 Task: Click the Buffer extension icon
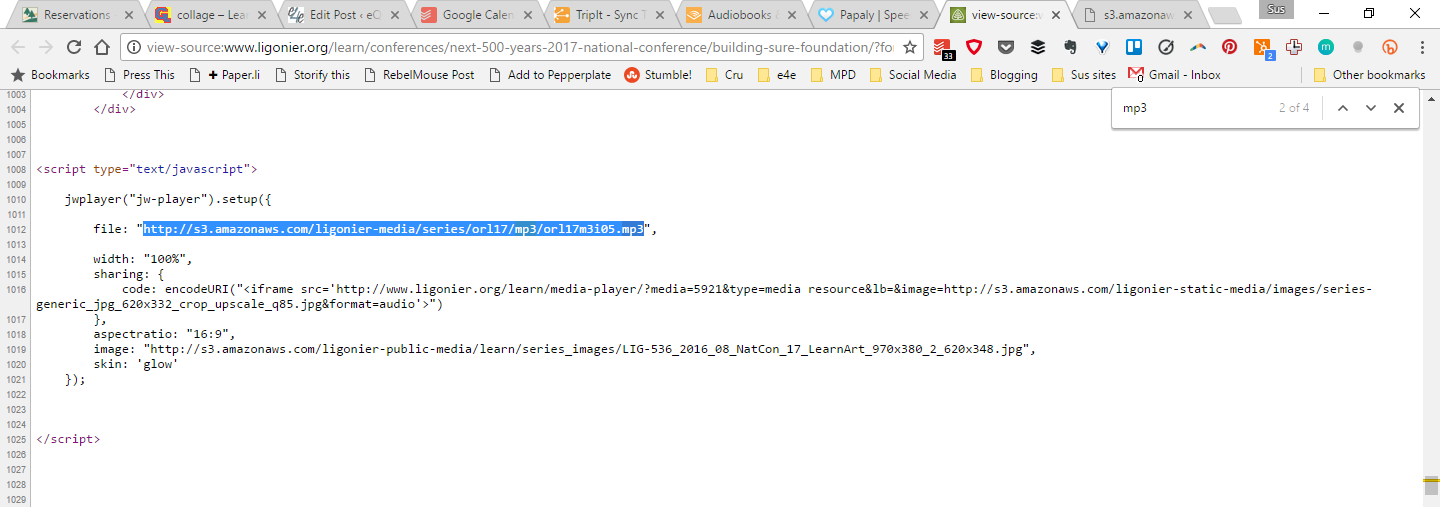(1038, 47)
